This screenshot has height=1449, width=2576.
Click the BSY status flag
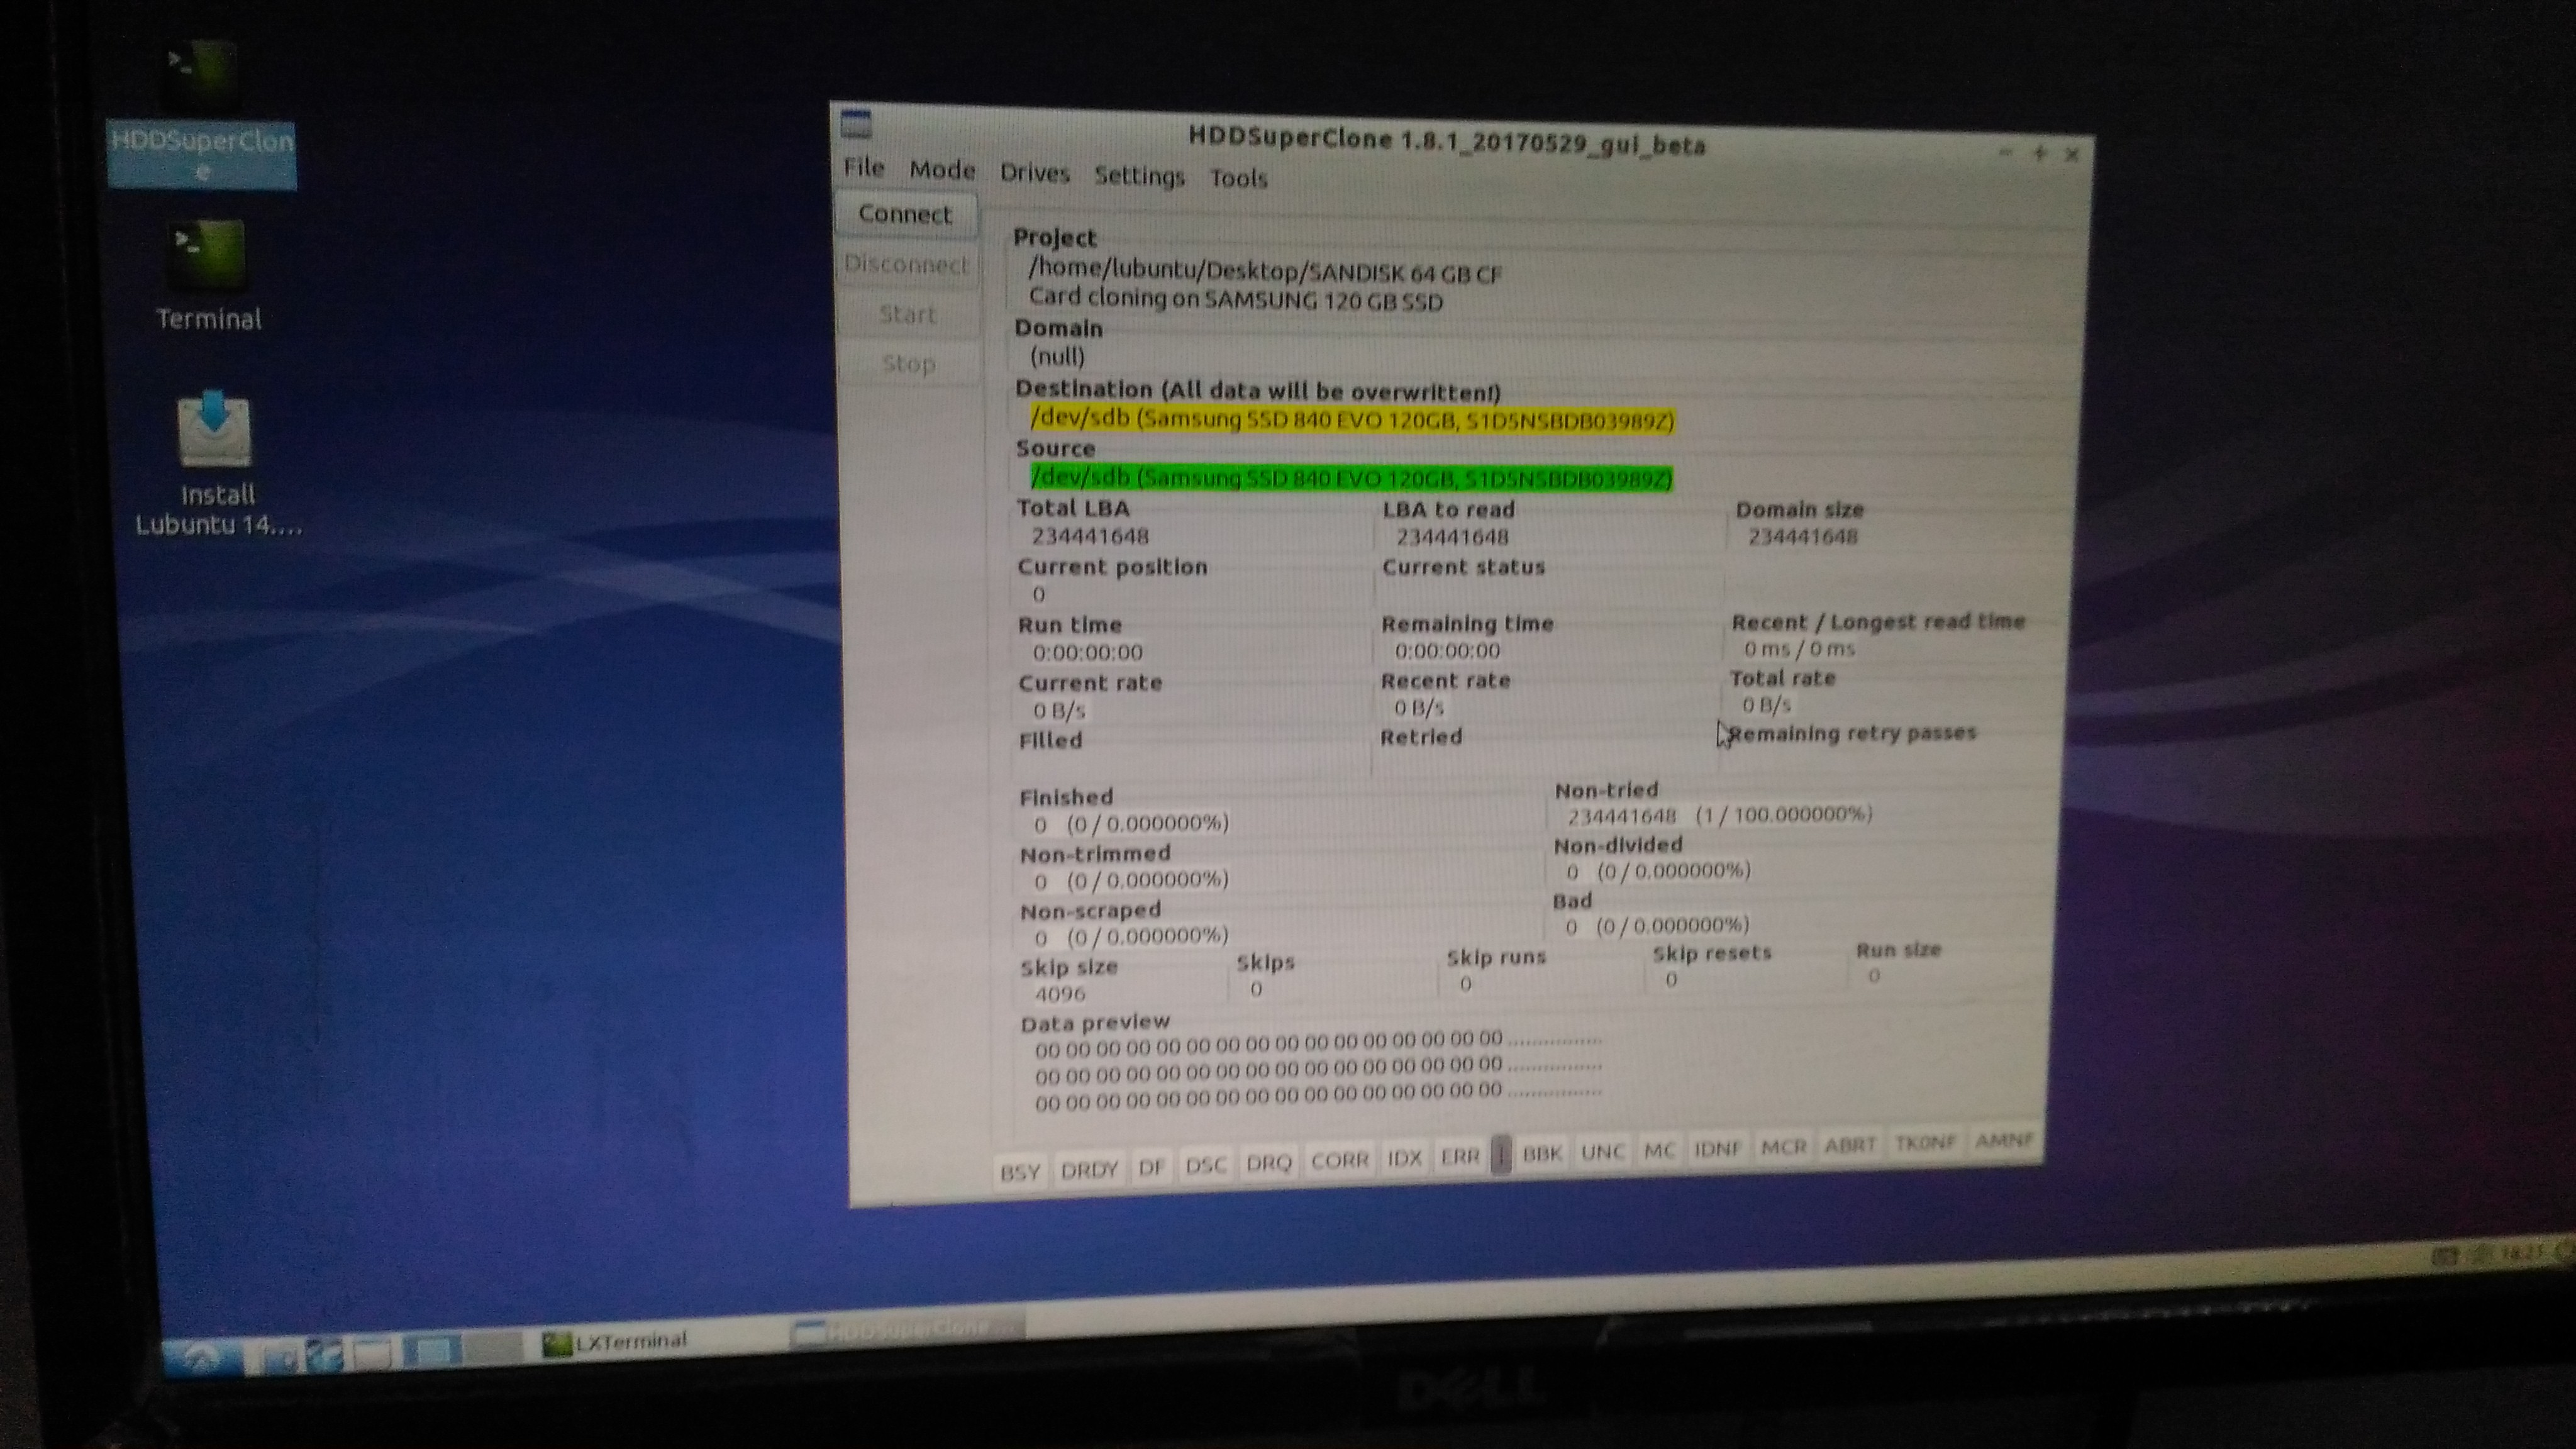[x=1020, y=1172]
